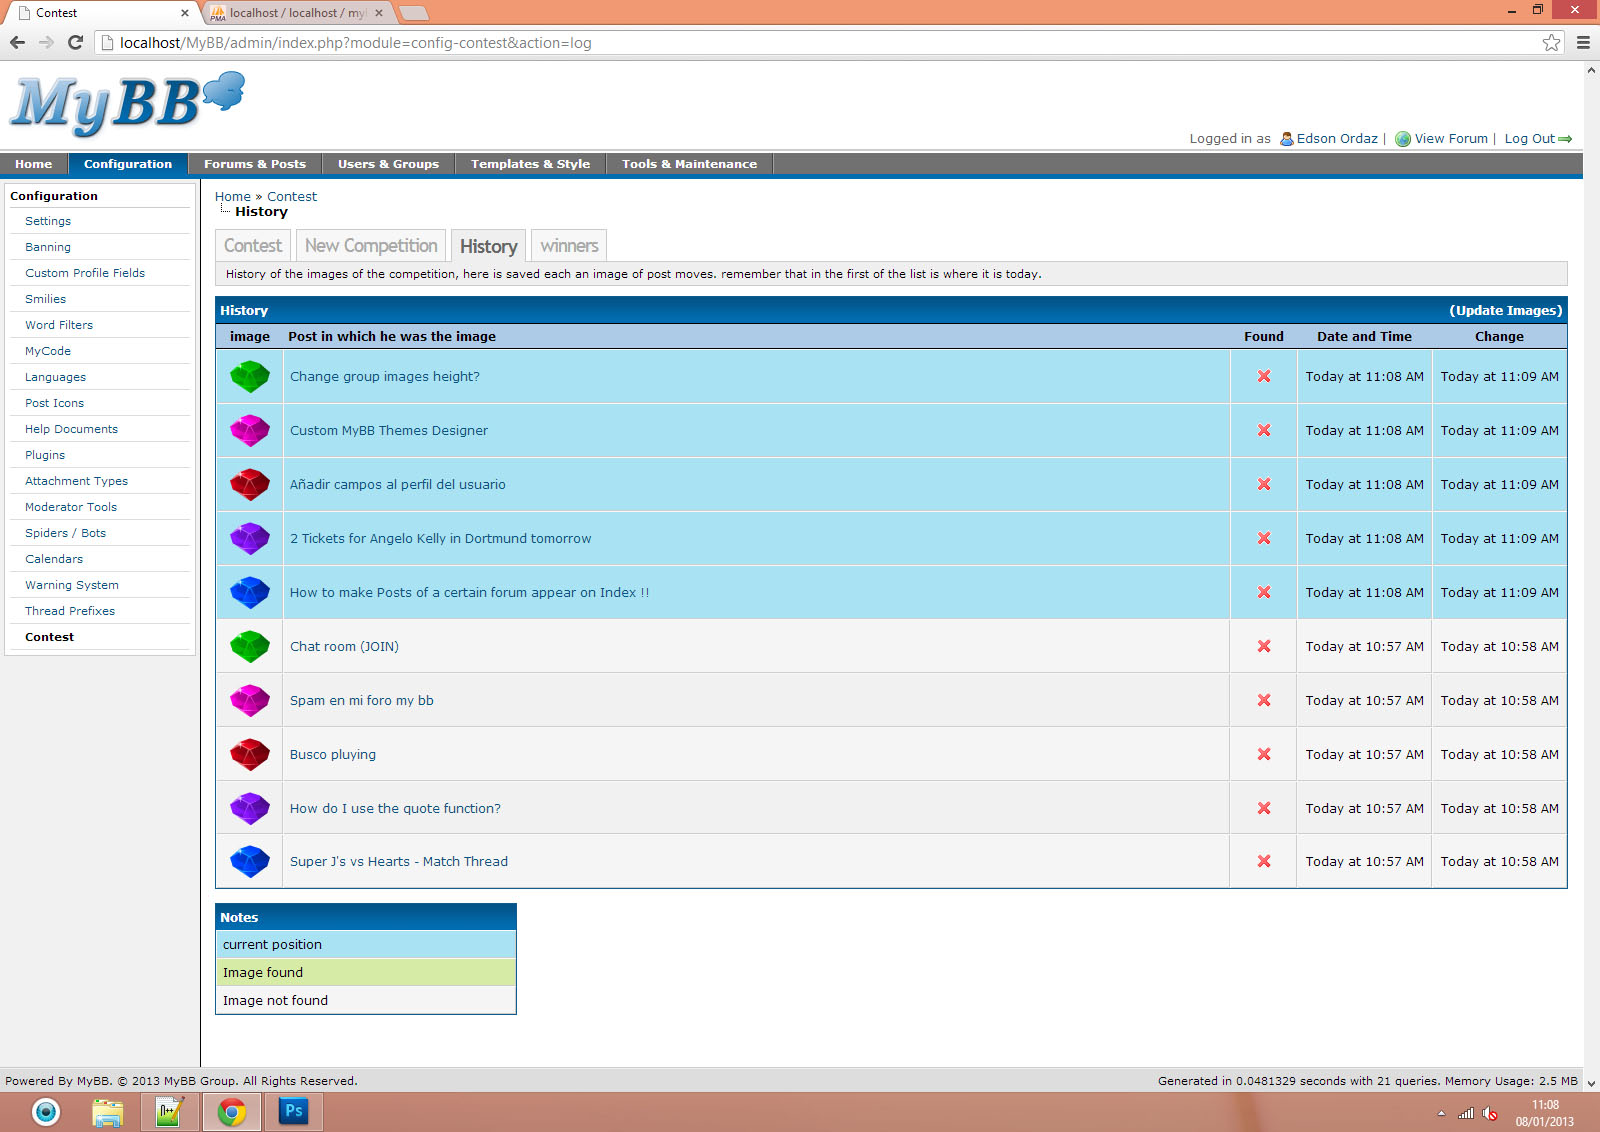1600x1132 pixels.
Task: Click the Update Images link
Action: tap(1505, 311)
